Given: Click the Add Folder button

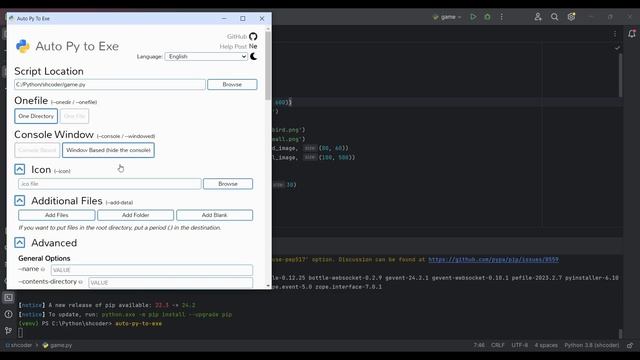Looking at the screenshot, I should point(136,215).
